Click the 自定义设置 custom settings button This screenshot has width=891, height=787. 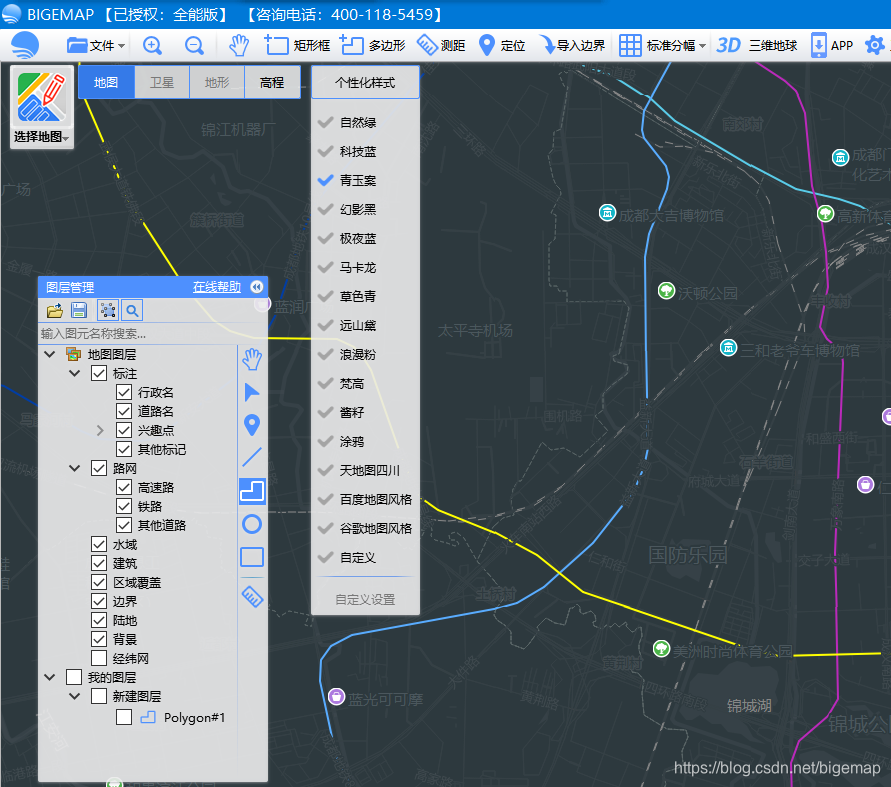365,599
